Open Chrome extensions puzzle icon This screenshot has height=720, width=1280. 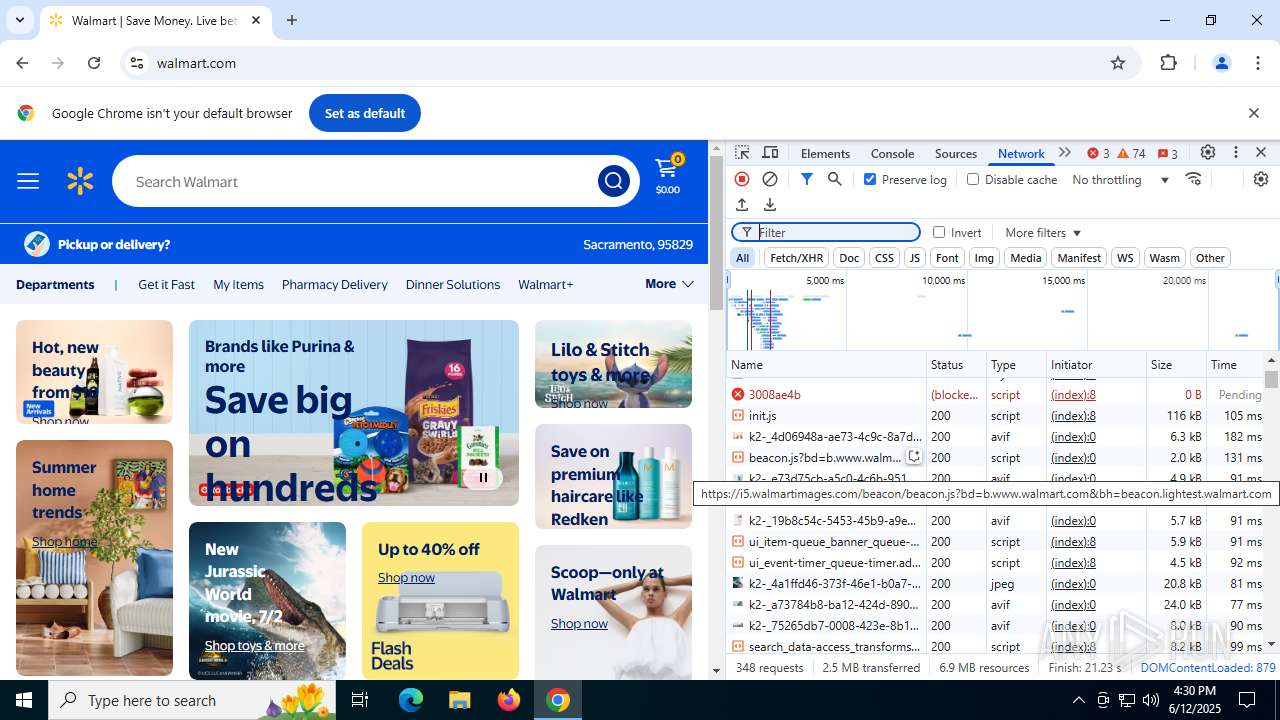click(1168, 63)
